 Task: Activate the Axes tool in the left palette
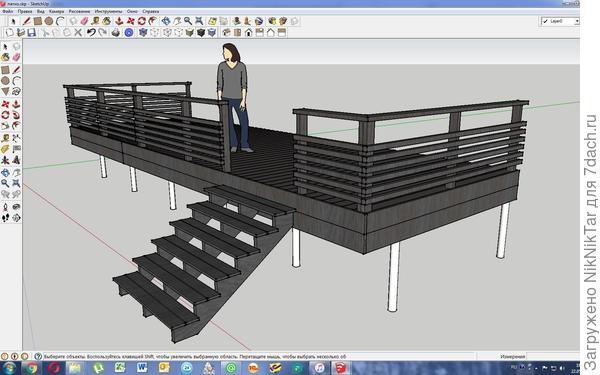(x=5, y=160)
